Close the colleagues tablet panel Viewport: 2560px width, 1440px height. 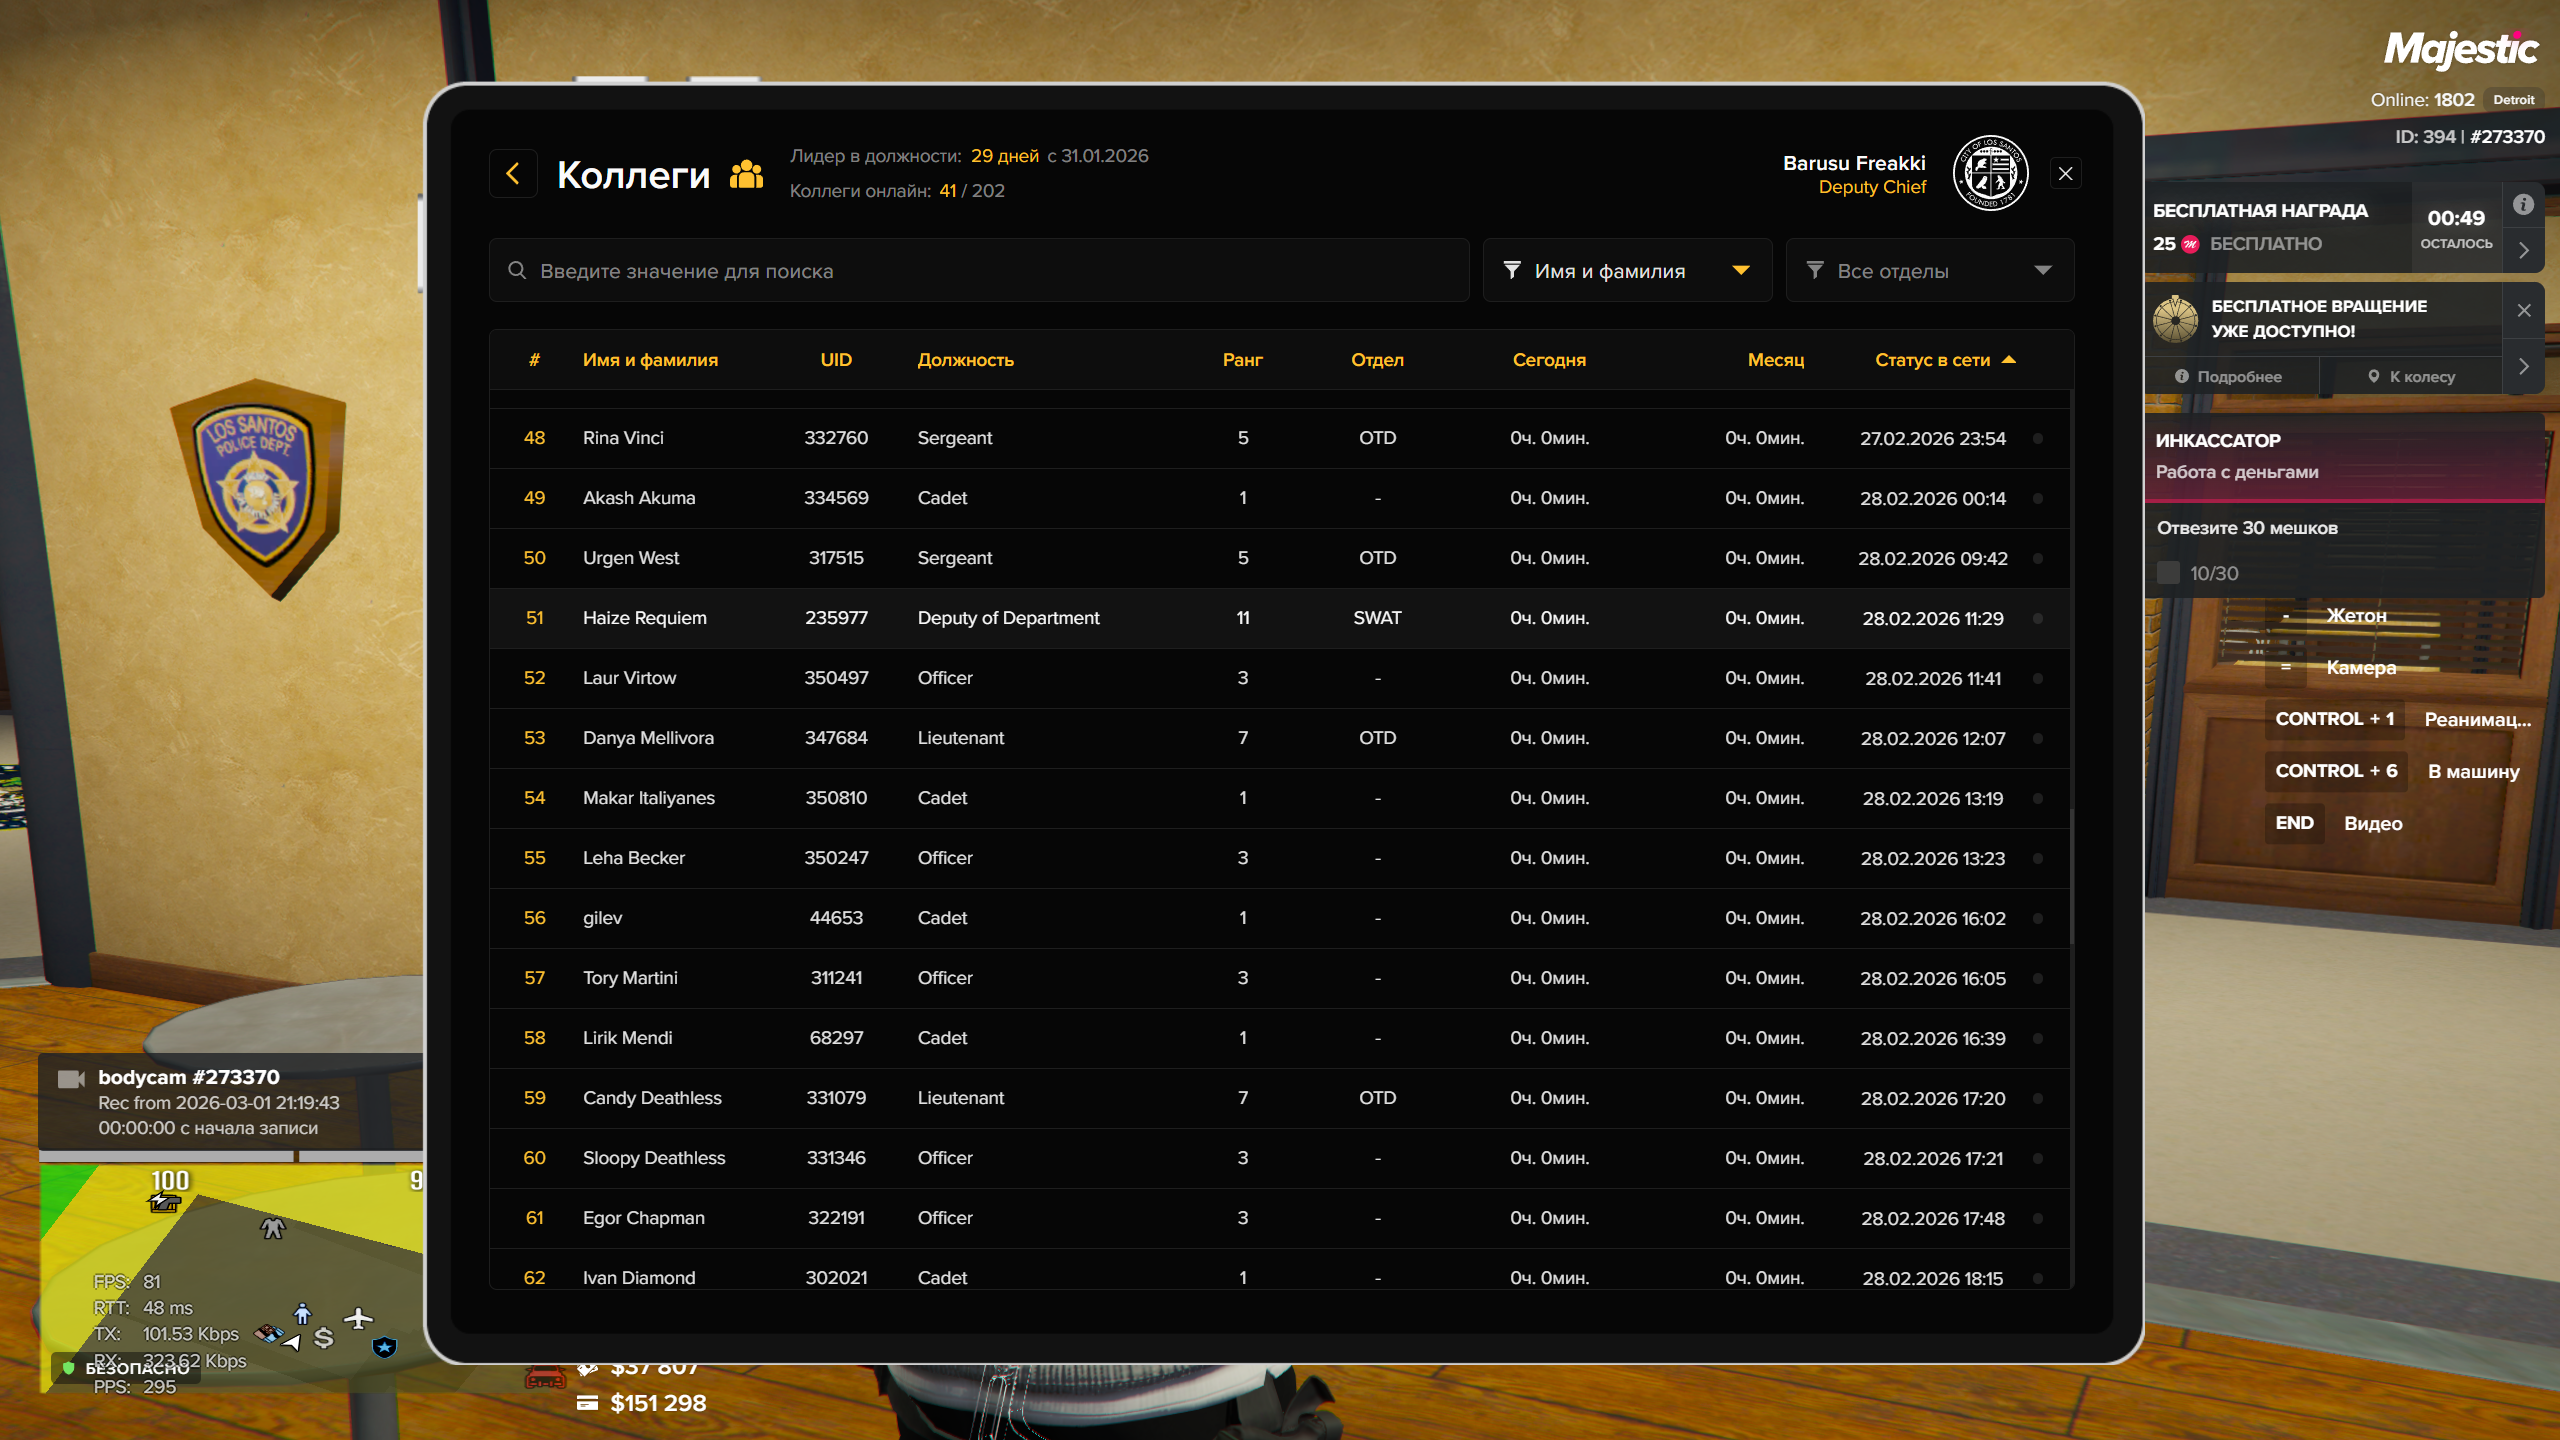pos(2066,174)
